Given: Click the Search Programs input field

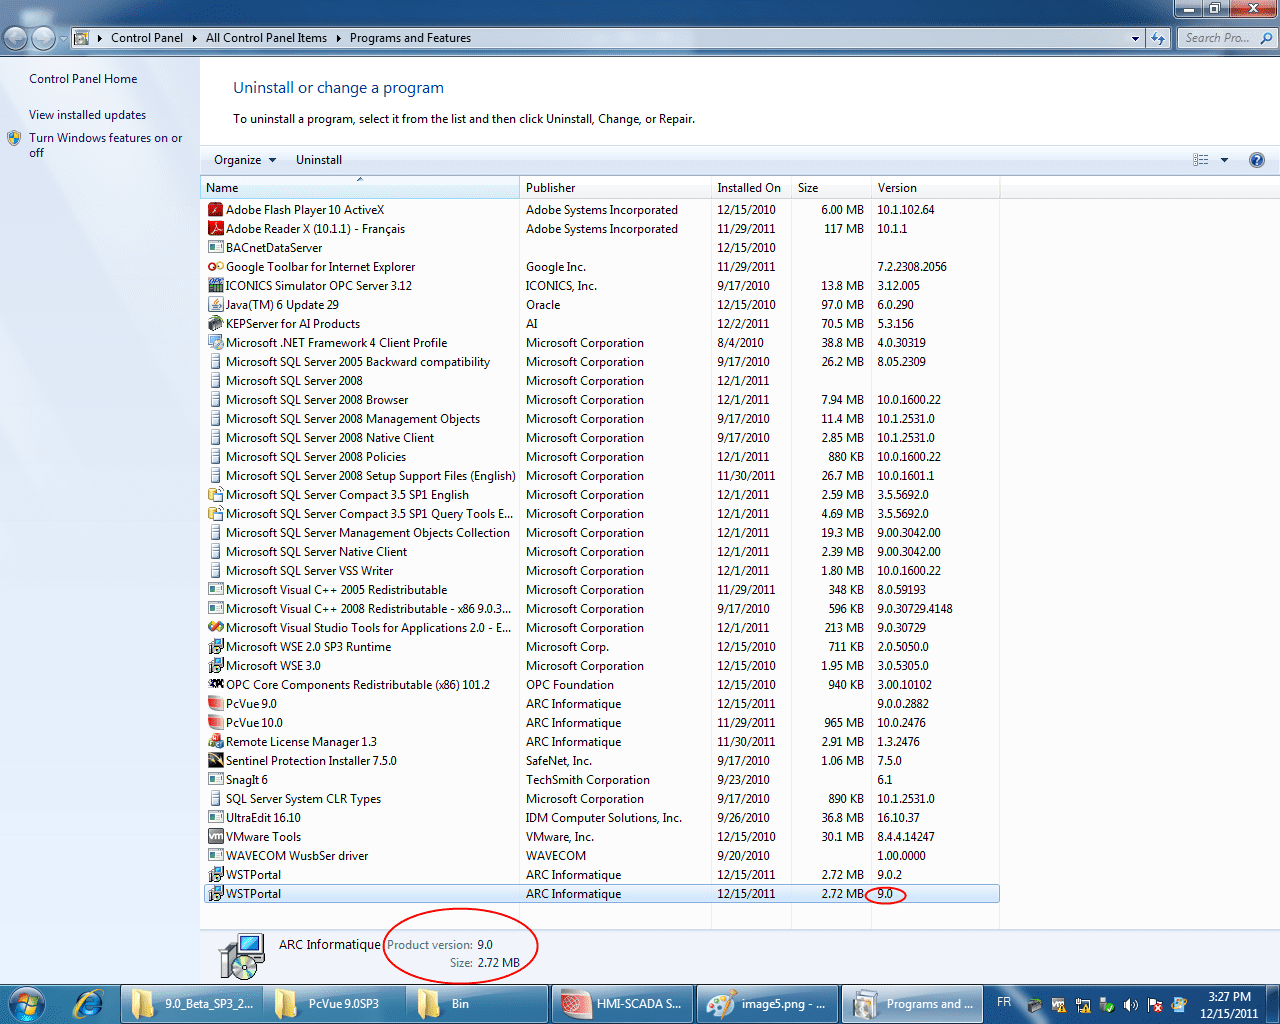Looking at the screenshot, I should [x=1217, y=38].
